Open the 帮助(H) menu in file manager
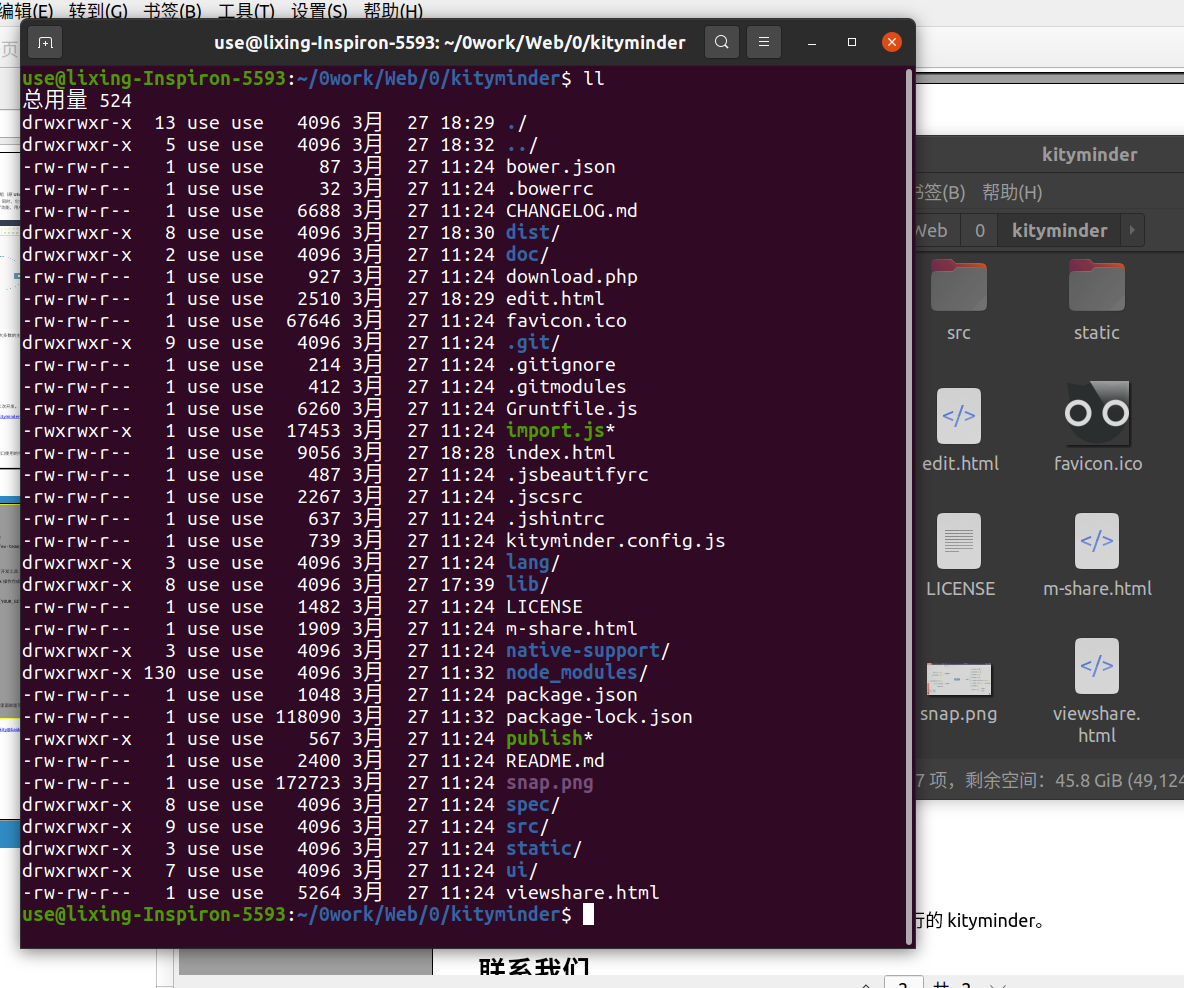1184x988 pixels. click(x=1012, y=192)
